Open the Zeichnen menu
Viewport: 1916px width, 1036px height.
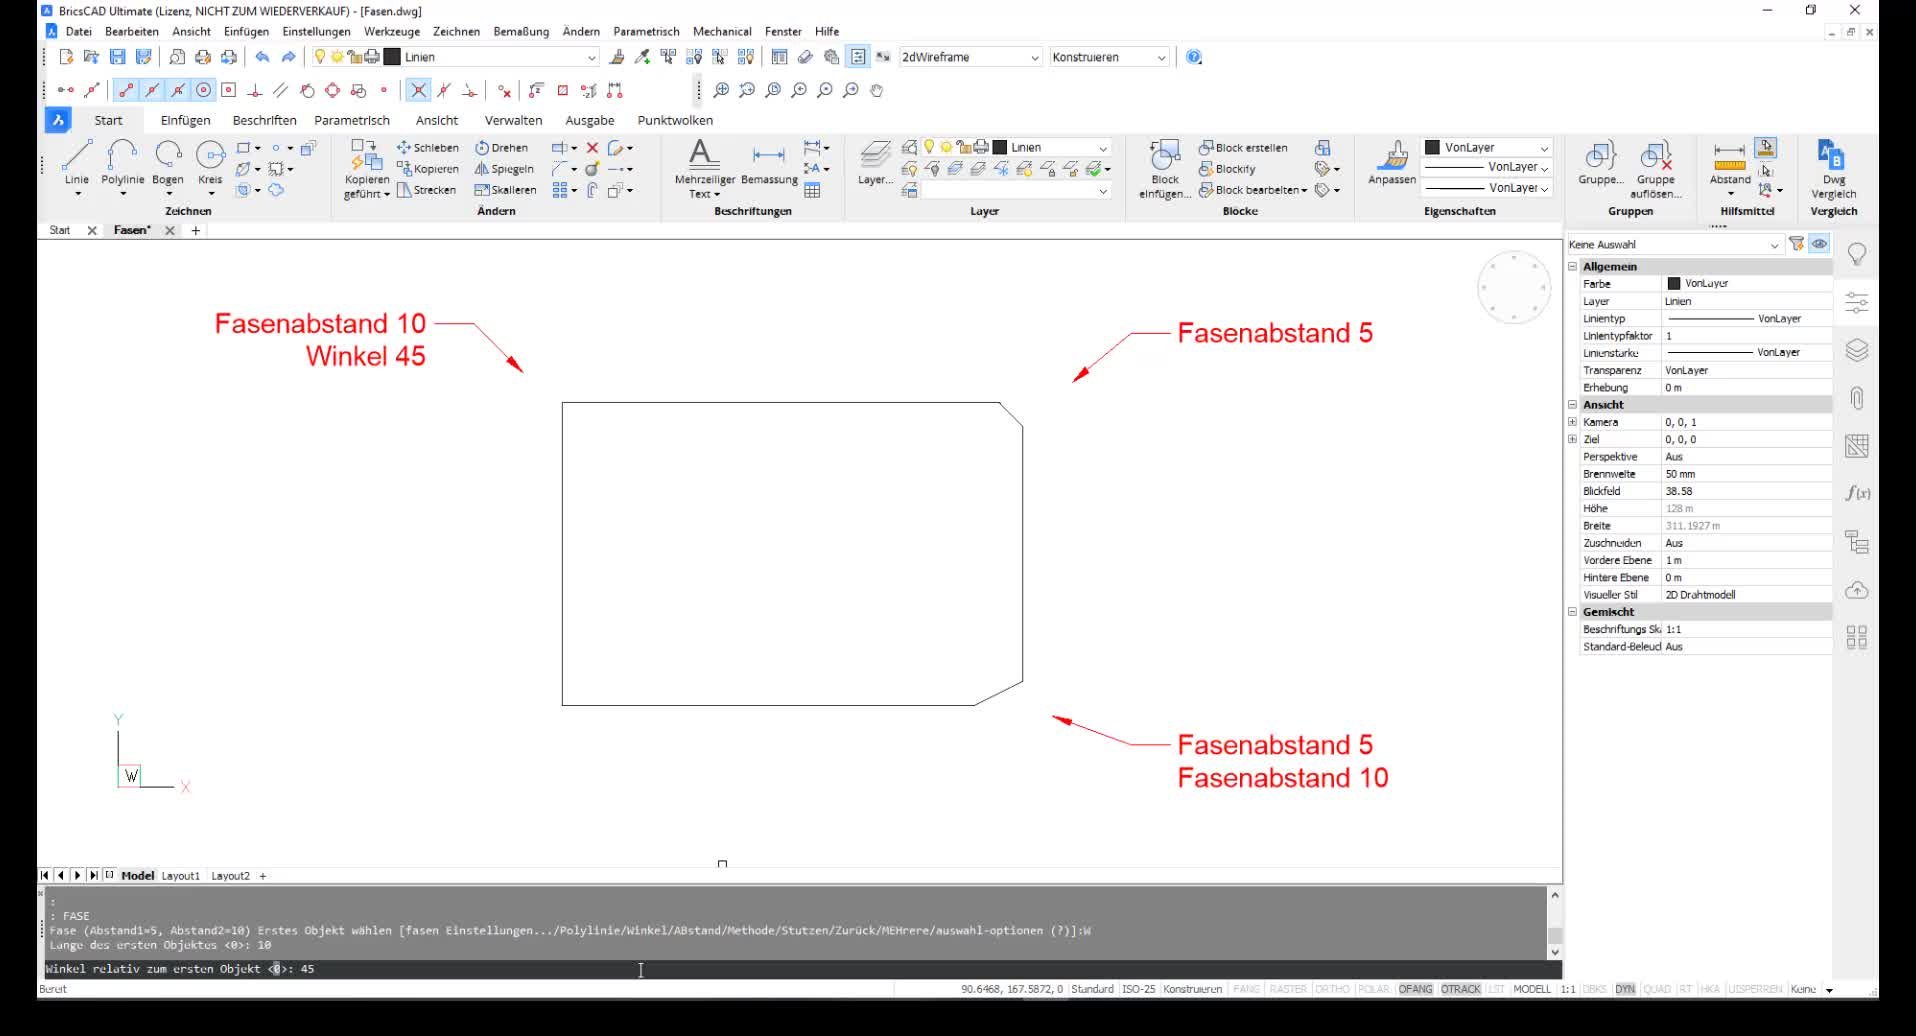[456, 31]
